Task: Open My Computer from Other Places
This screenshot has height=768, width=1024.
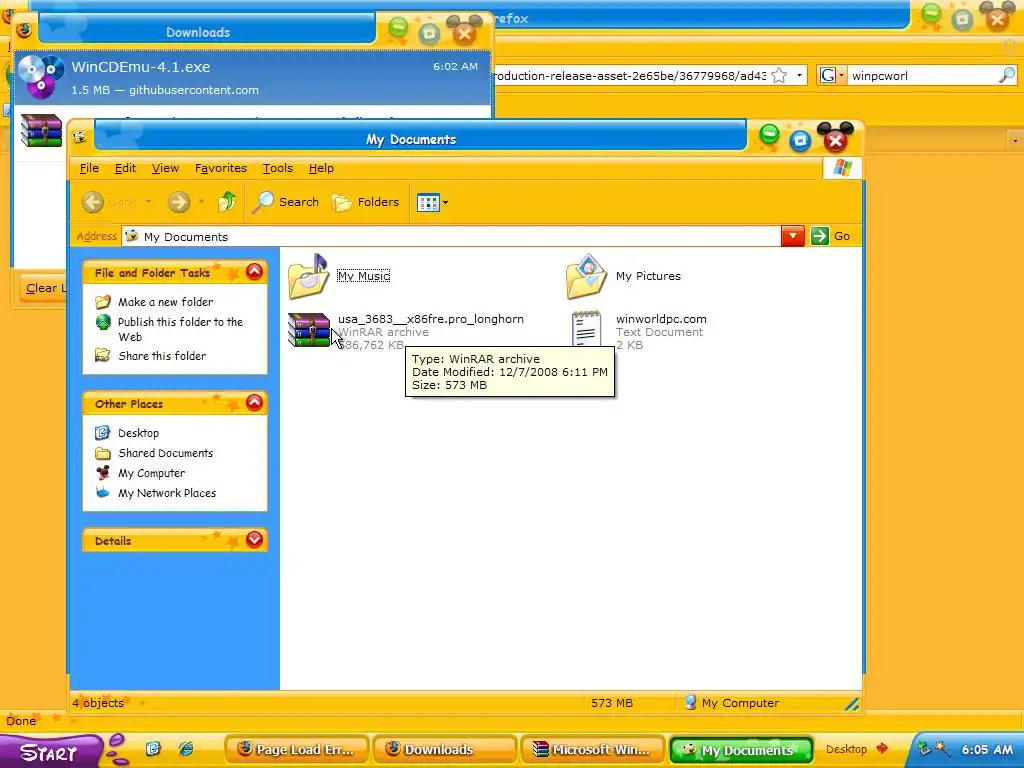Action: pyautogui.click(x=152, y=473)
